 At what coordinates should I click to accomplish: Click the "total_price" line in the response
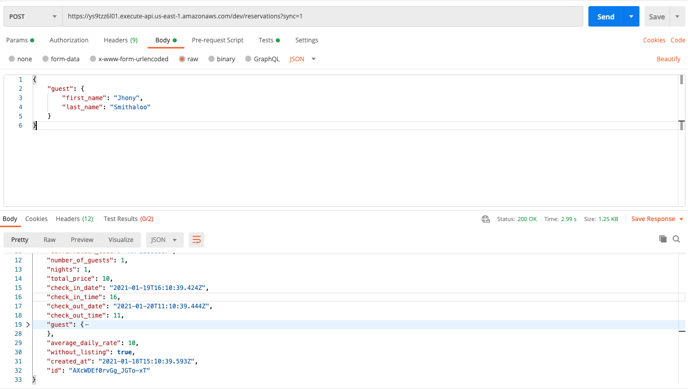[x=79, y=278]
